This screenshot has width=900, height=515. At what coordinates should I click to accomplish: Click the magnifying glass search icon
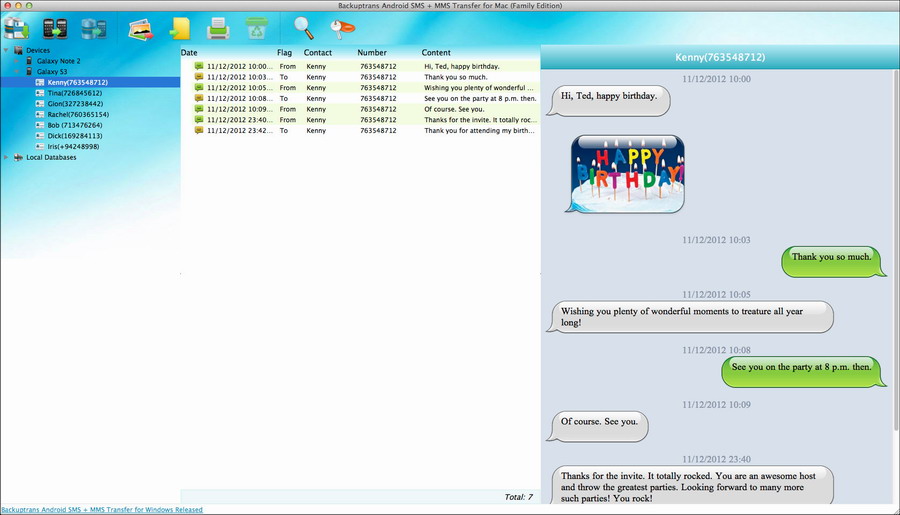point(304,28)
